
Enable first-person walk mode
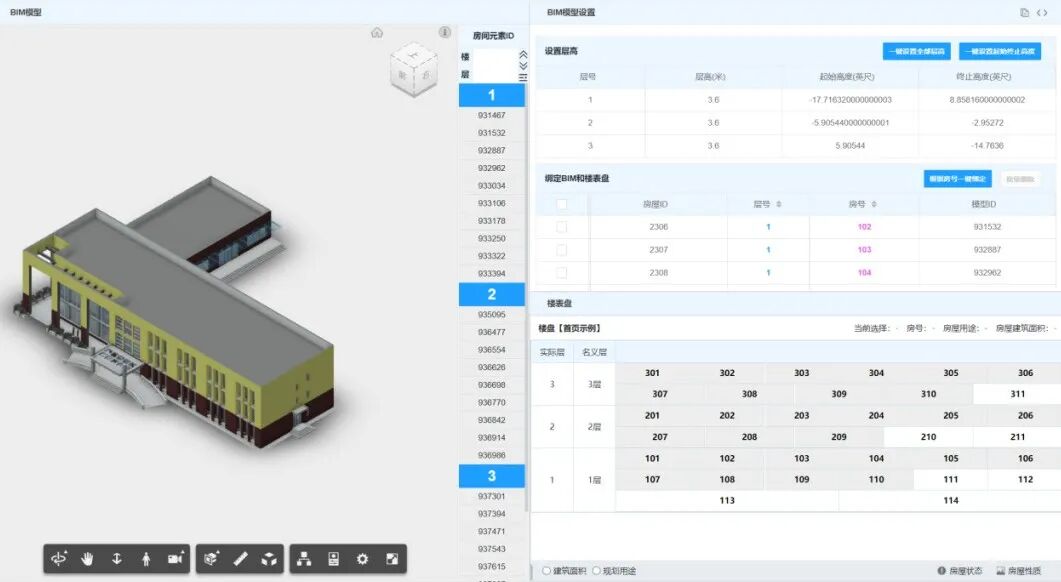pos(146,559)
